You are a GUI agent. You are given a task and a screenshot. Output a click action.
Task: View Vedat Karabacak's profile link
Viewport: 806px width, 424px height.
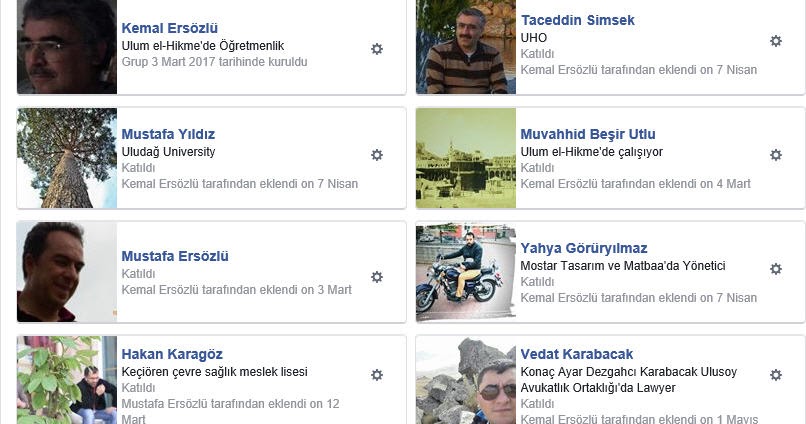pyautogui.click(x=577, y=354)
